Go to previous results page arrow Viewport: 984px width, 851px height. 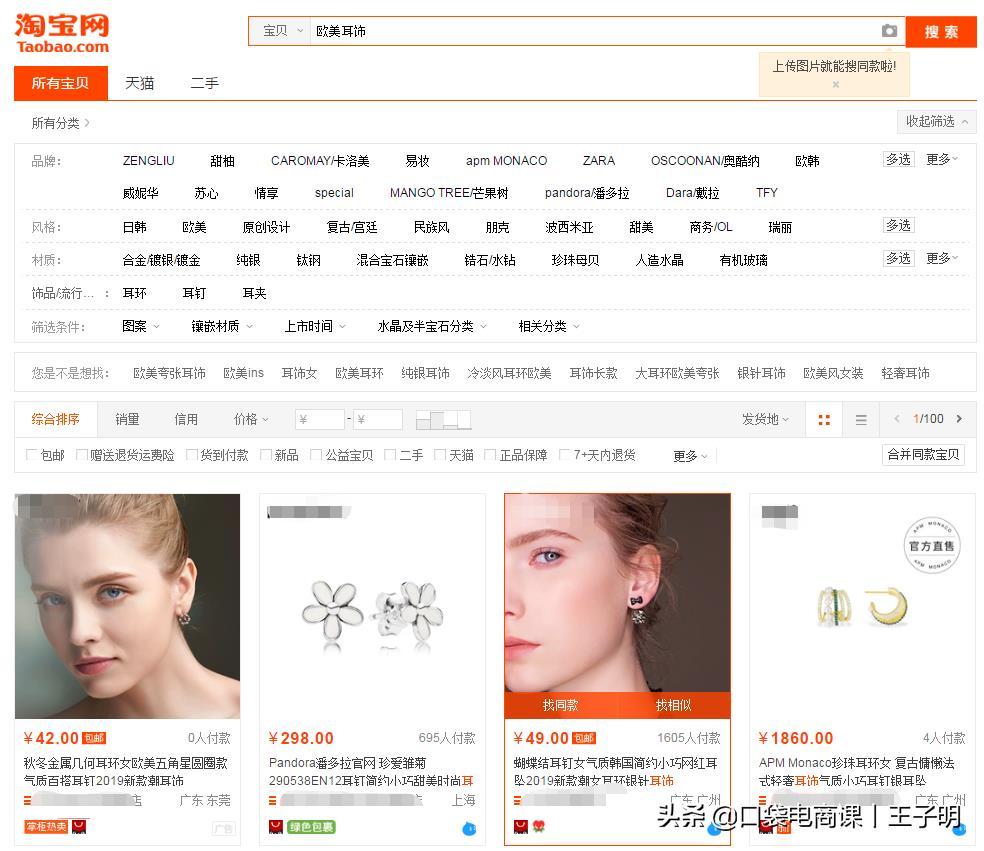click(897, 419)
